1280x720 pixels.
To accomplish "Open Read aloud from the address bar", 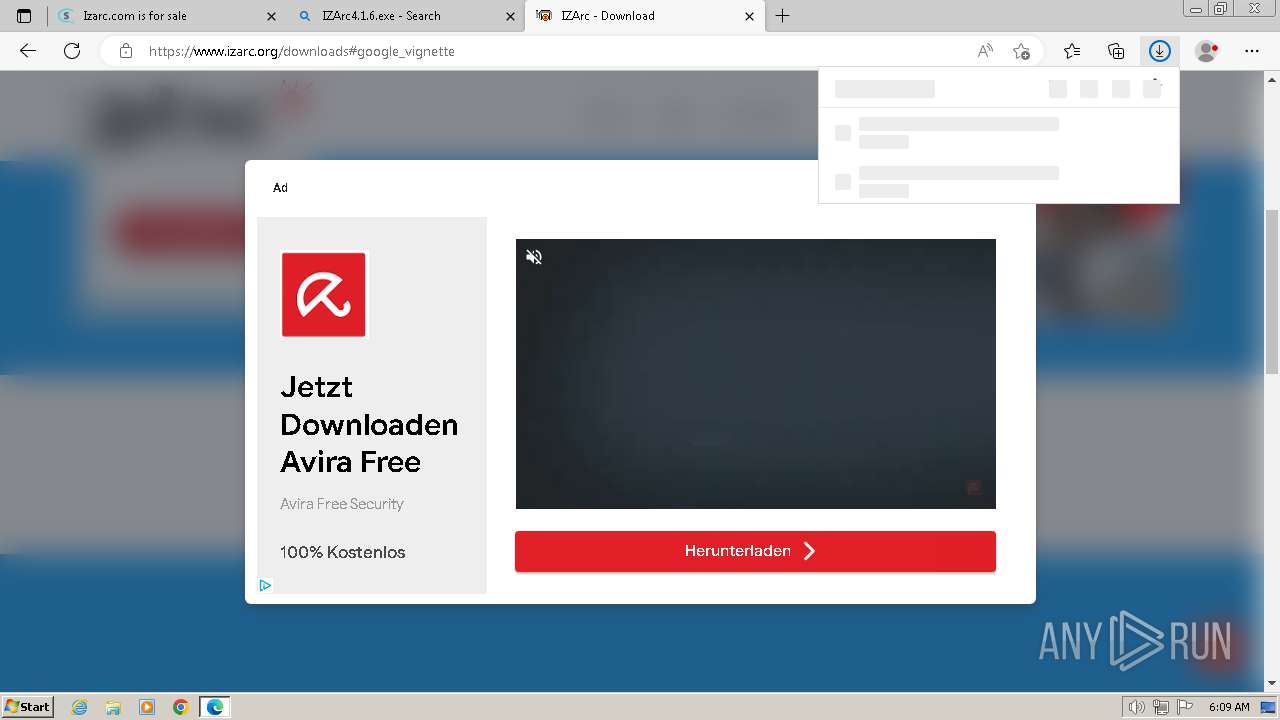I will click(x=985, y=51).
